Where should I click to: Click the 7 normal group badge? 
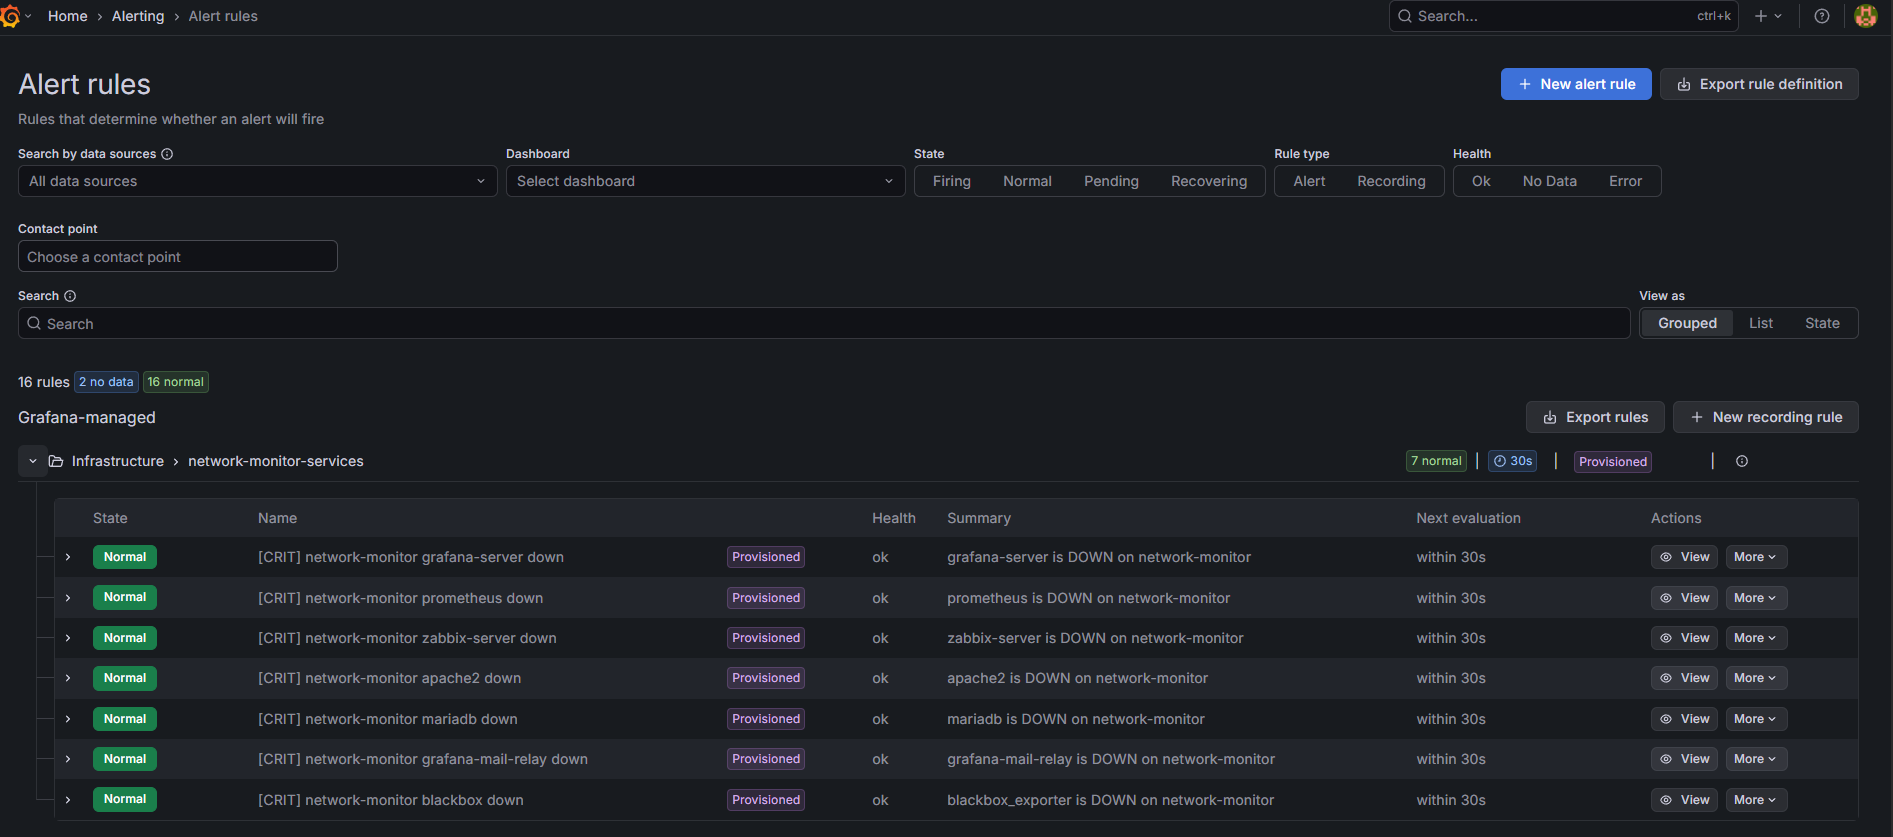point(1436,461)
